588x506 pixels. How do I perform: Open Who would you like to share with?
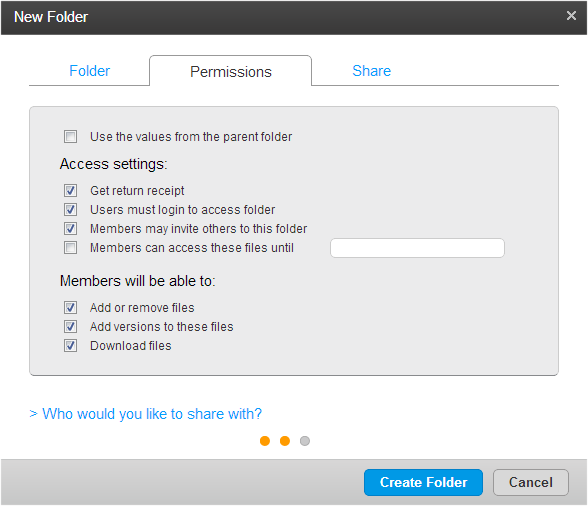(152, 414)
